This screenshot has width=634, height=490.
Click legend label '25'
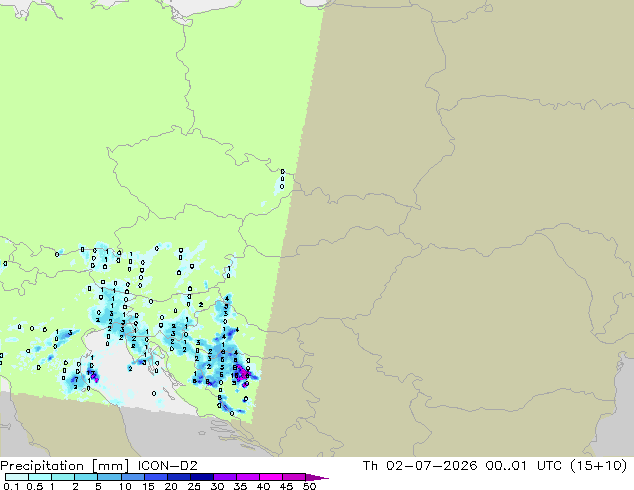click(194, 486)
